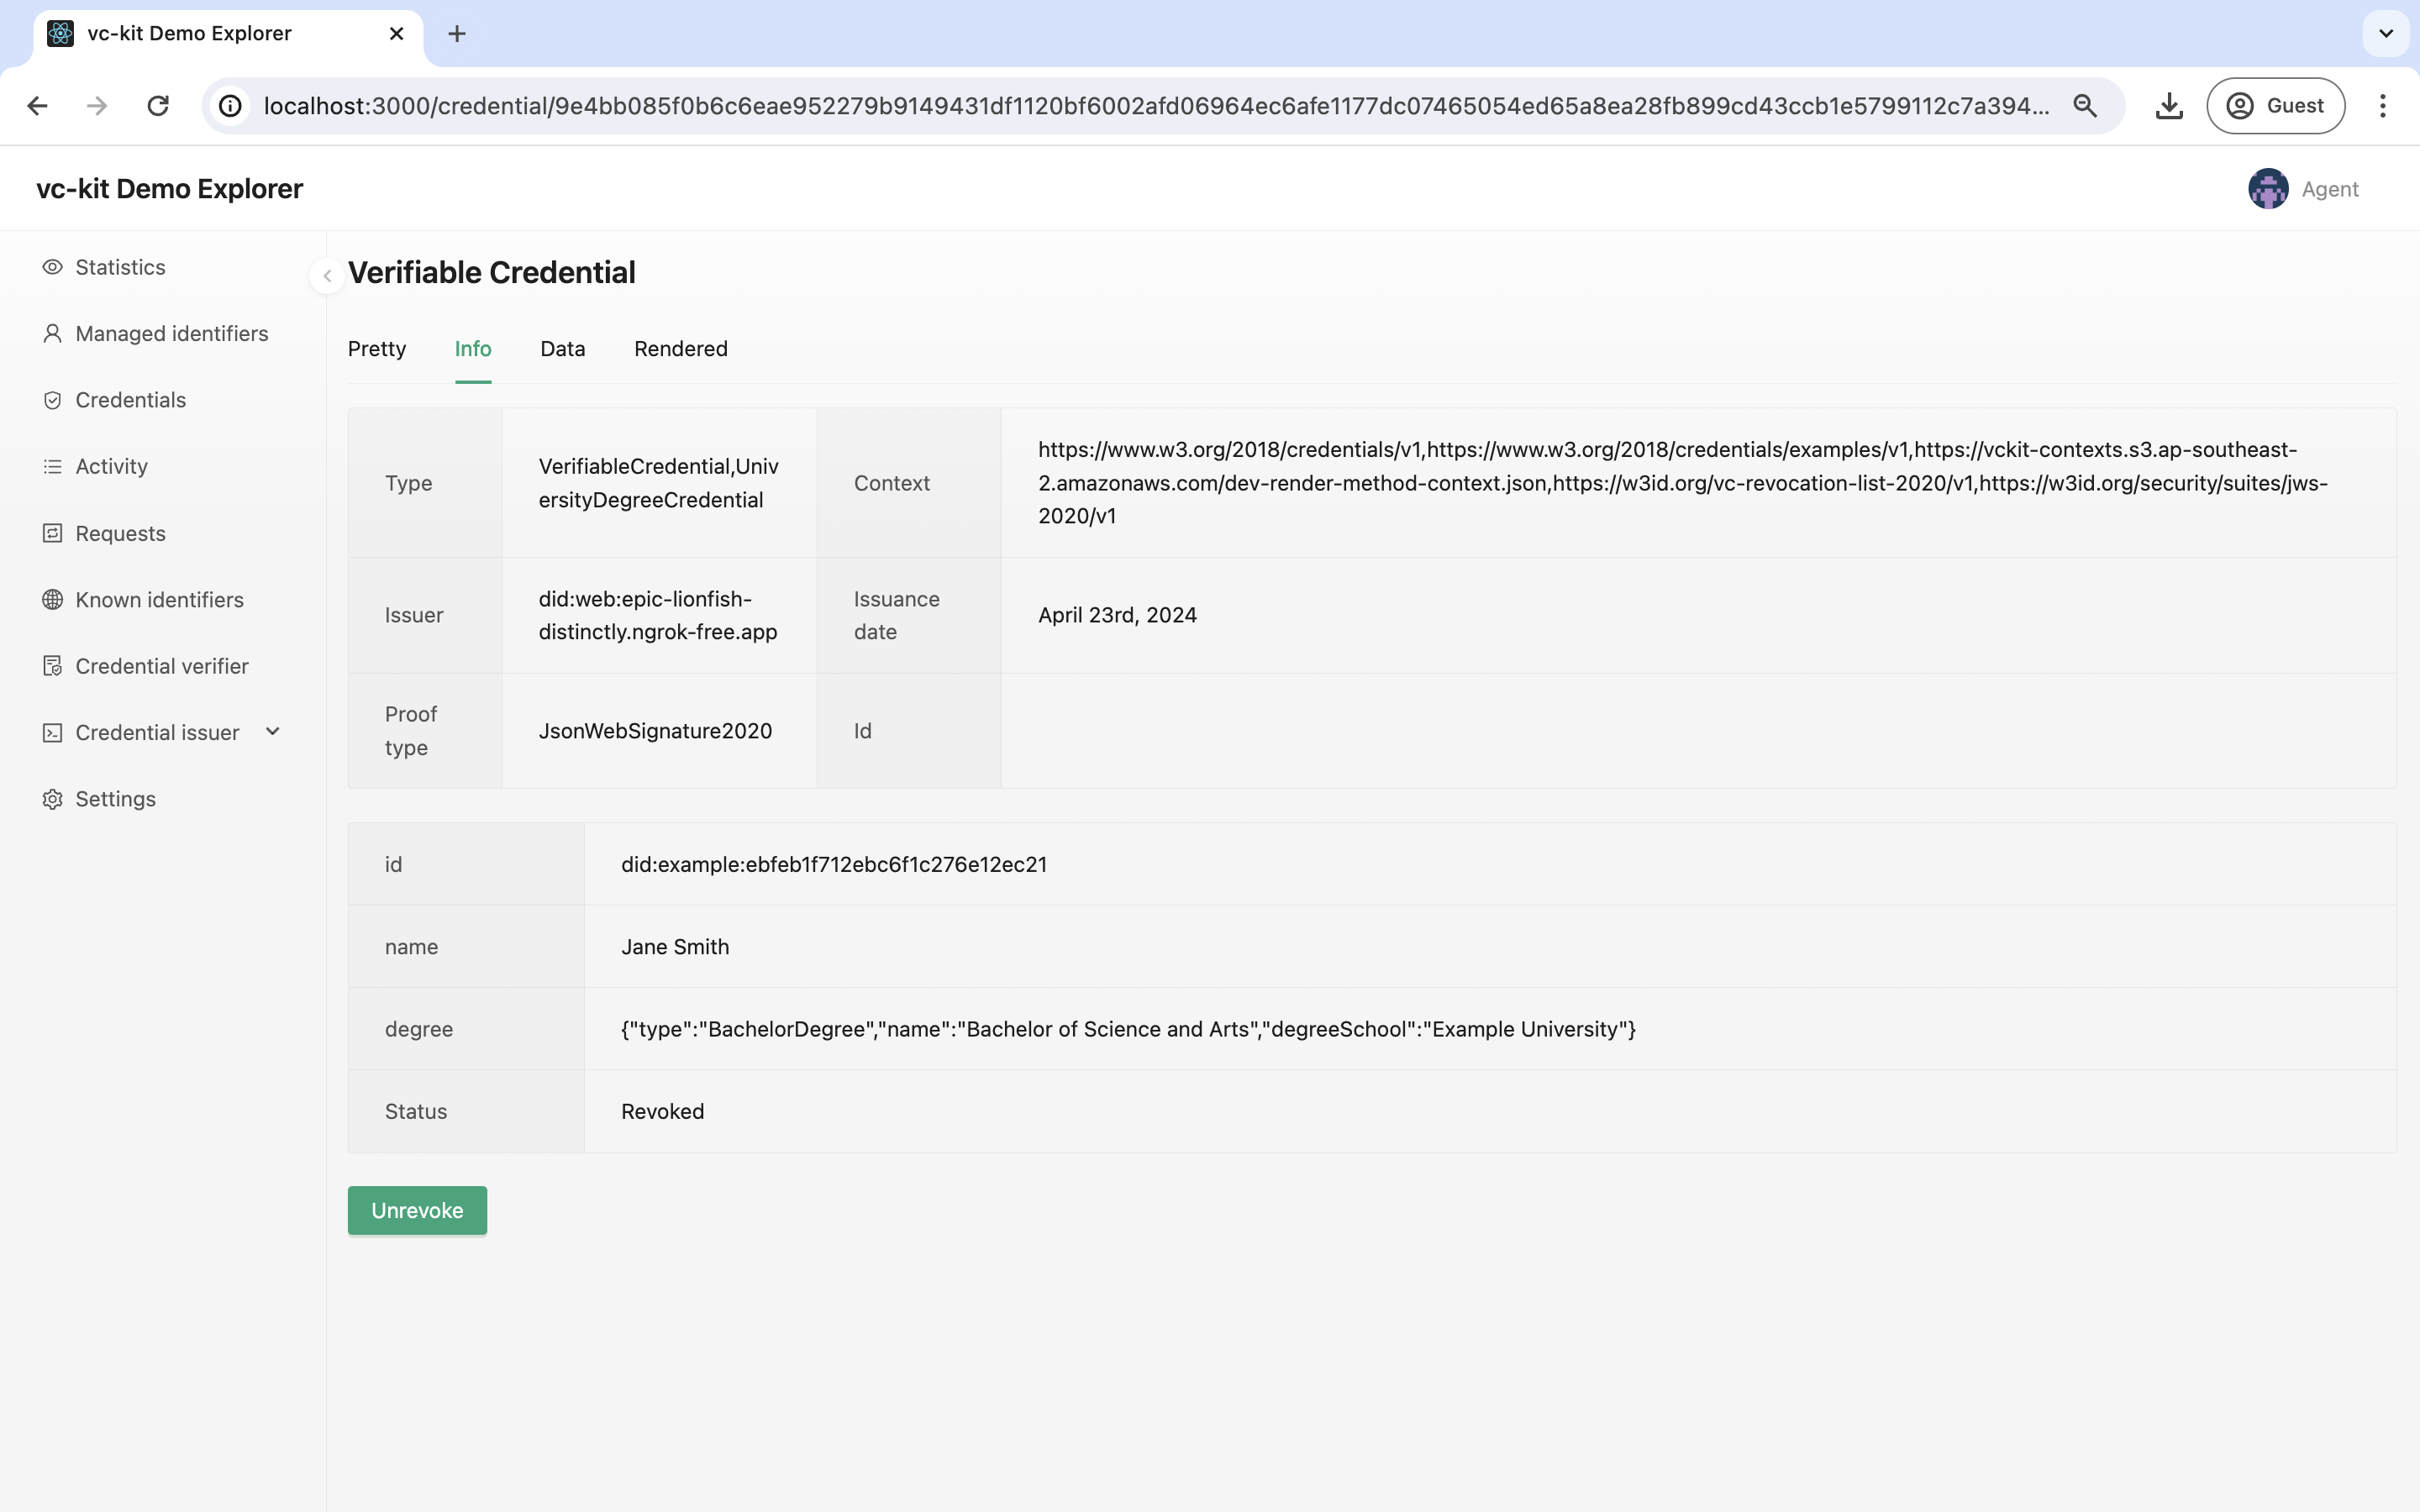The height and width of the screenshot is (1512, 2420).
Task: Close the vc-kit Demo Explorer tab
Action: (x=396, y=33)
